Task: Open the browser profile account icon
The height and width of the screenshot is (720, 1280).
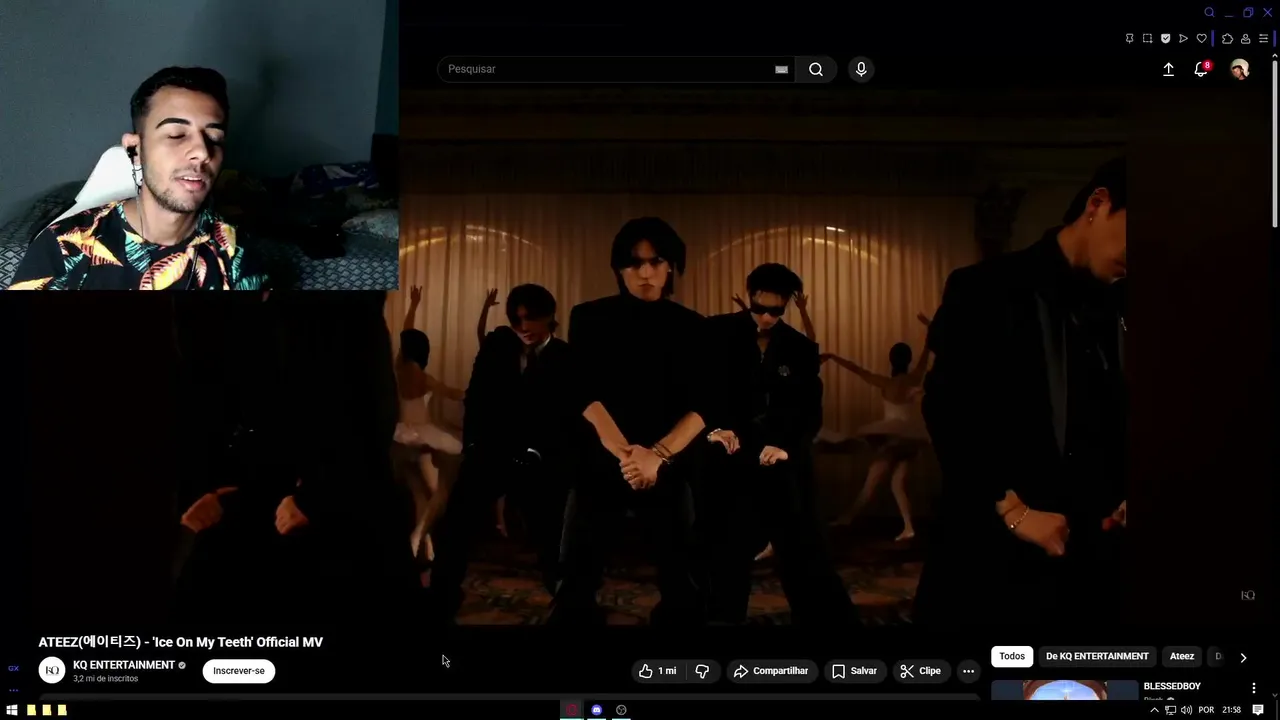Action: 1245,38
